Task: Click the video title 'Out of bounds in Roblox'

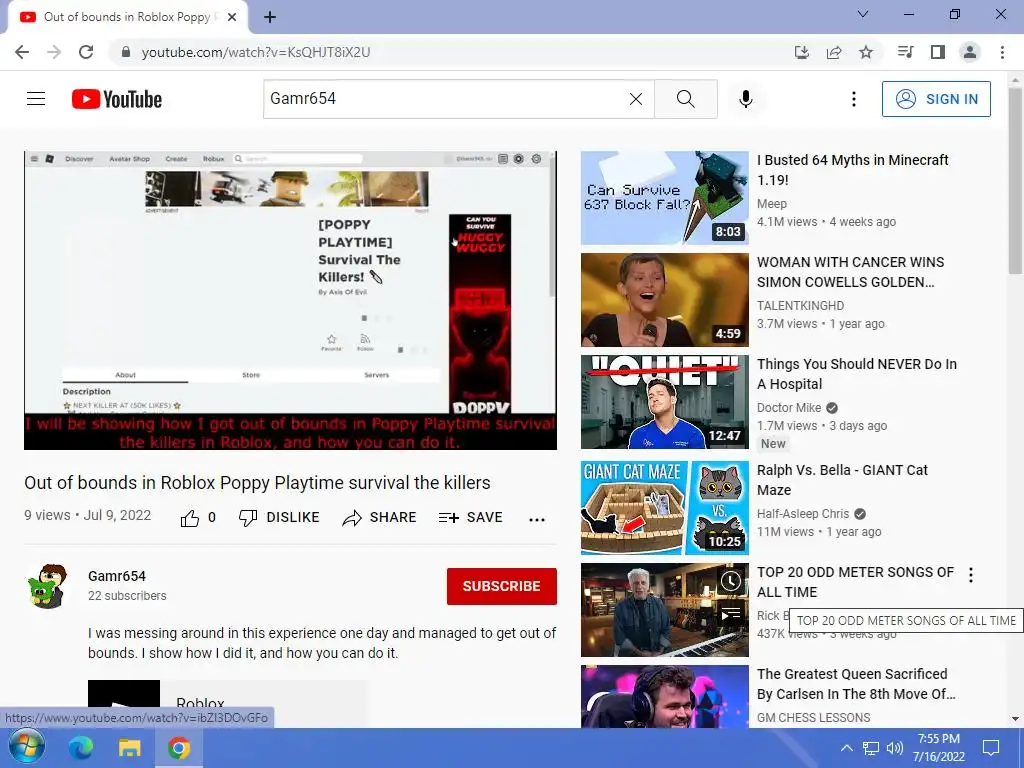Action: click(257, 483)
